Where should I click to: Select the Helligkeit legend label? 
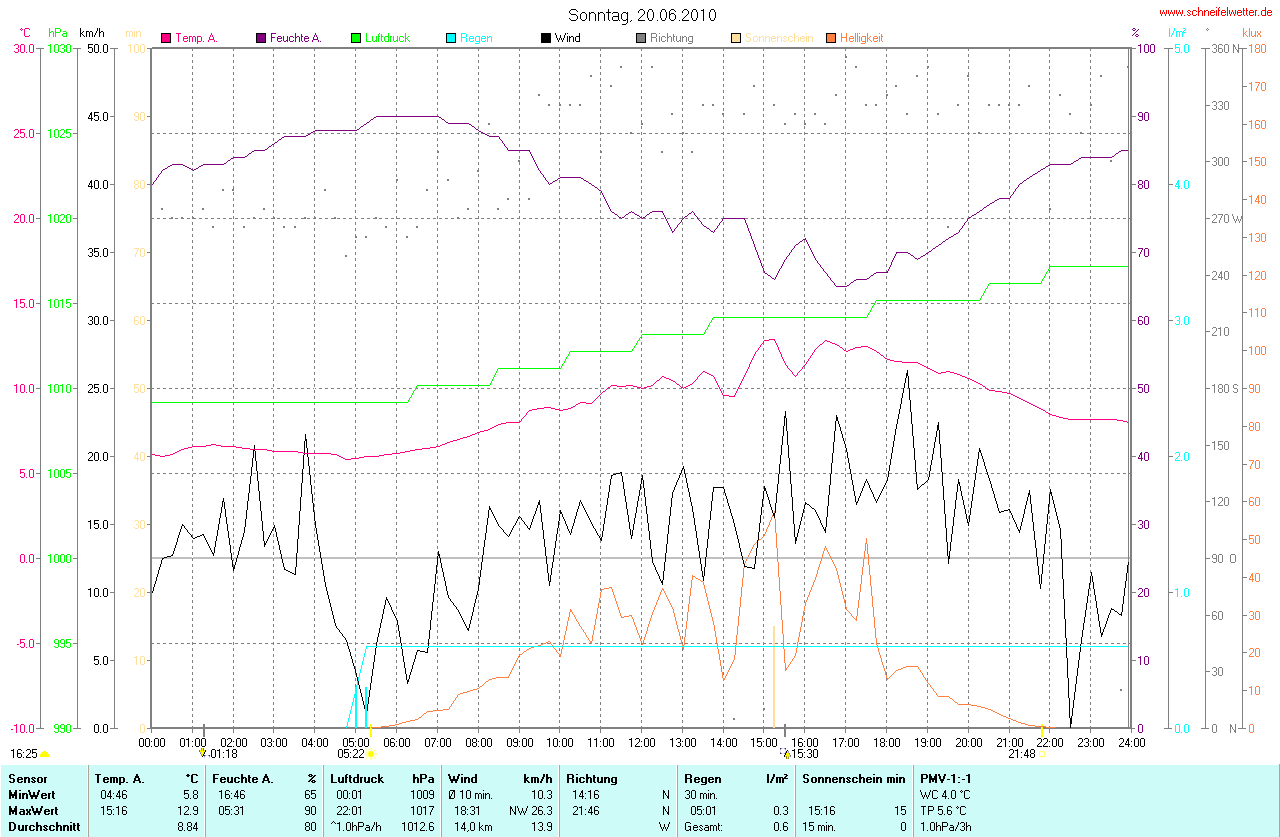[861, 38]
